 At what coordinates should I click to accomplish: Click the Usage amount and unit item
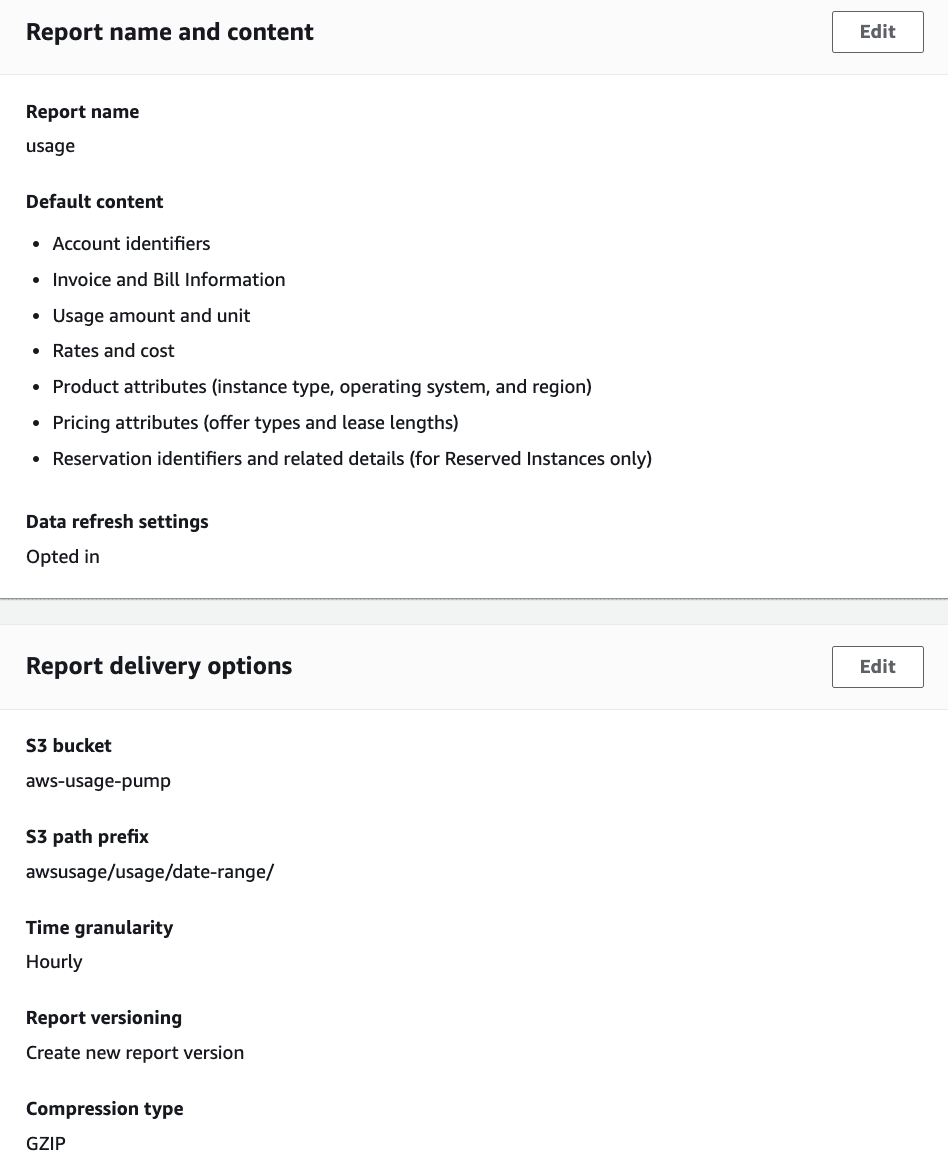[151, 316]
